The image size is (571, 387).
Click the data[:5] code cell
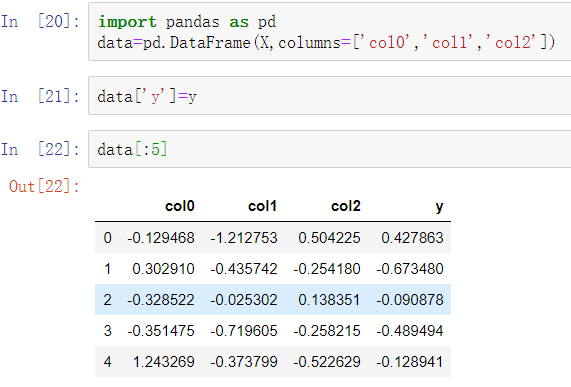coord(330,149)
